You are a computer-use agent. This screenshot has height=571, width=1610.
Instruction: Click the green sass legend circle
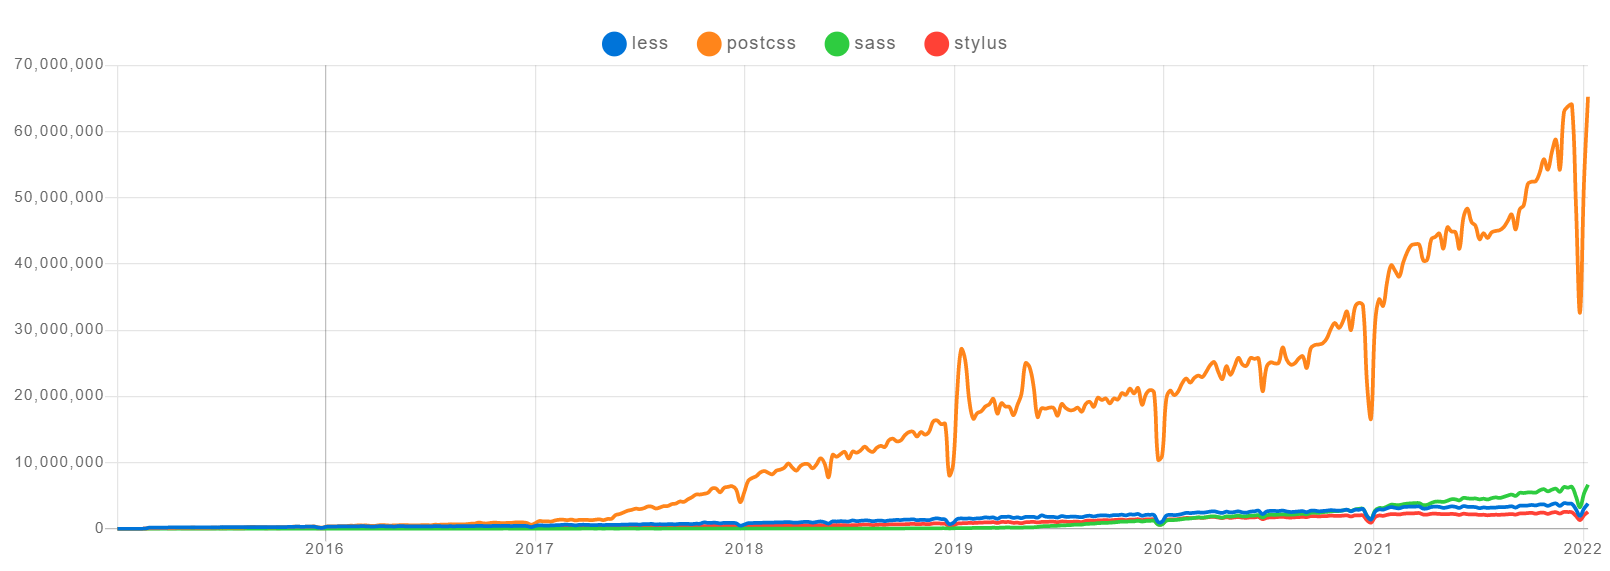pos(836,44)
